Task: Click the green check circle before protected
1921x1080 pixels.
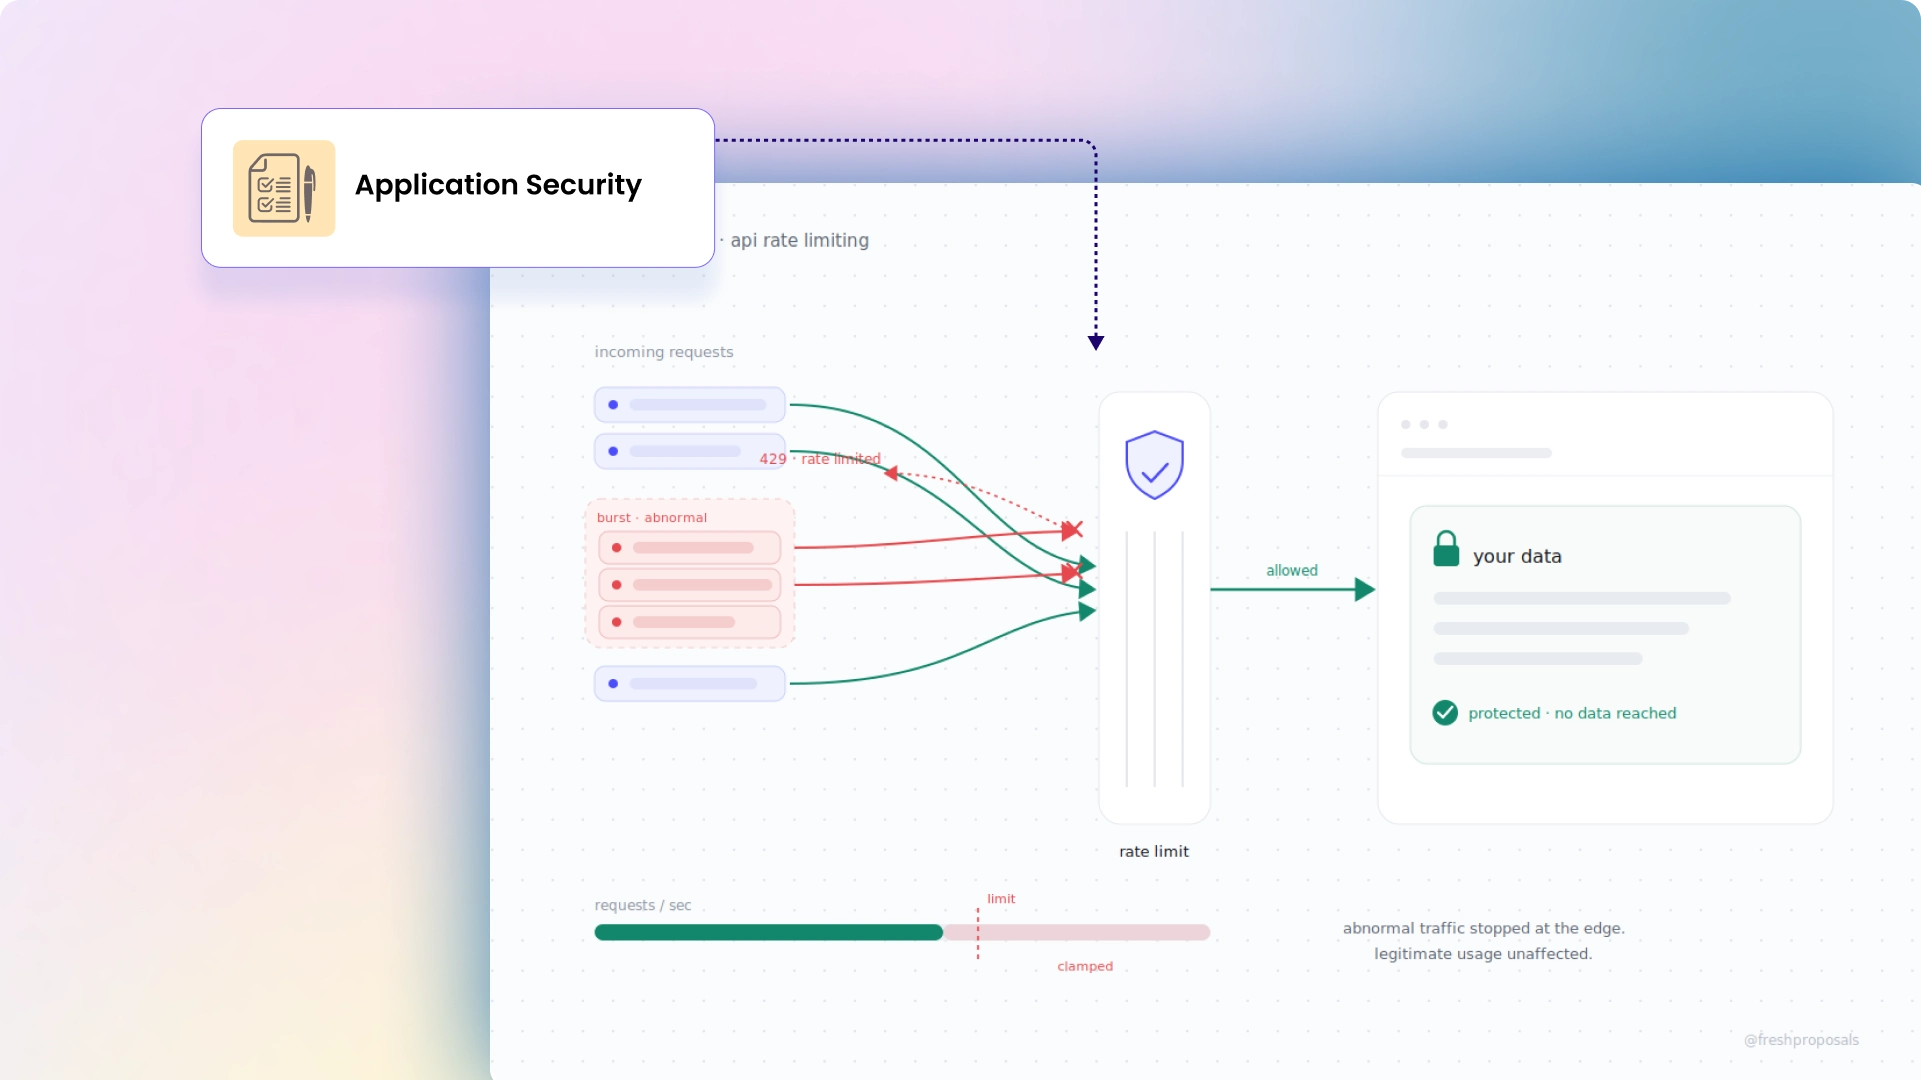Action: (x=1445, y=713)
